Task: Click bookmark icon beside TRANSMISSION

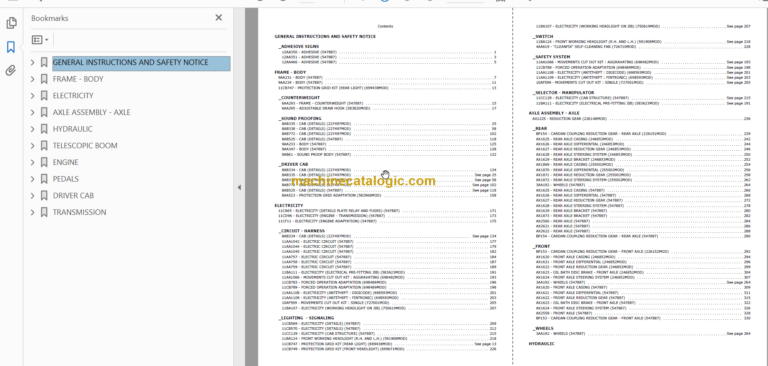Action: coord(44,213)
